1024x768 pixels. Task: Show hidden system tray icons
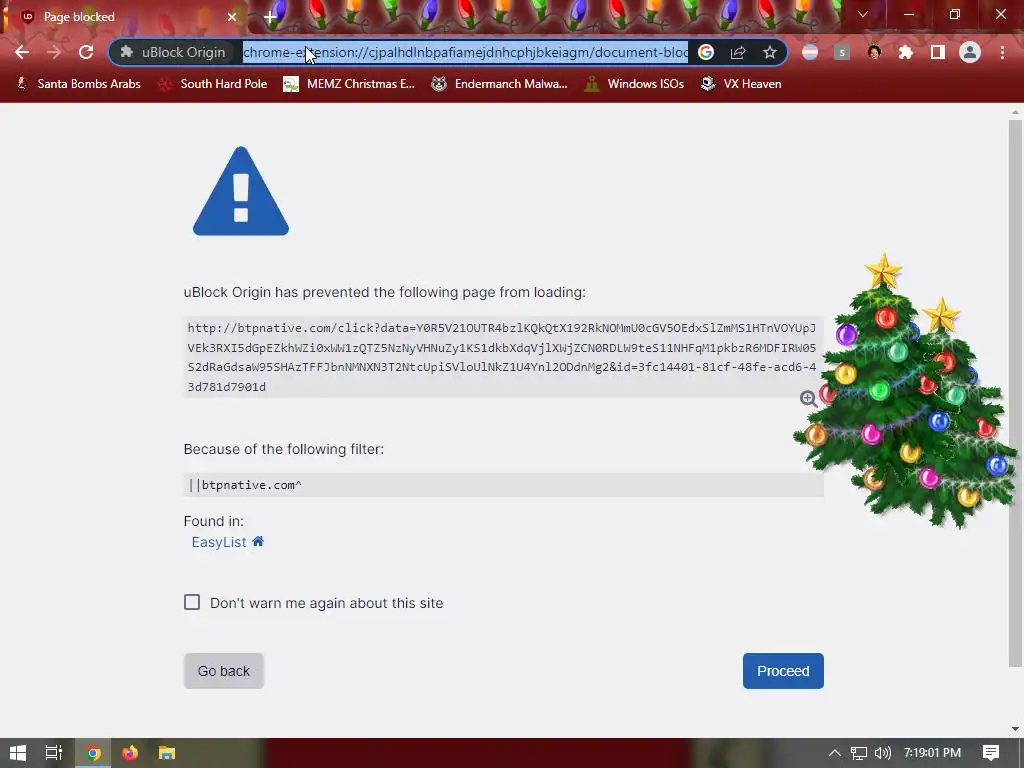click(835, 753)
